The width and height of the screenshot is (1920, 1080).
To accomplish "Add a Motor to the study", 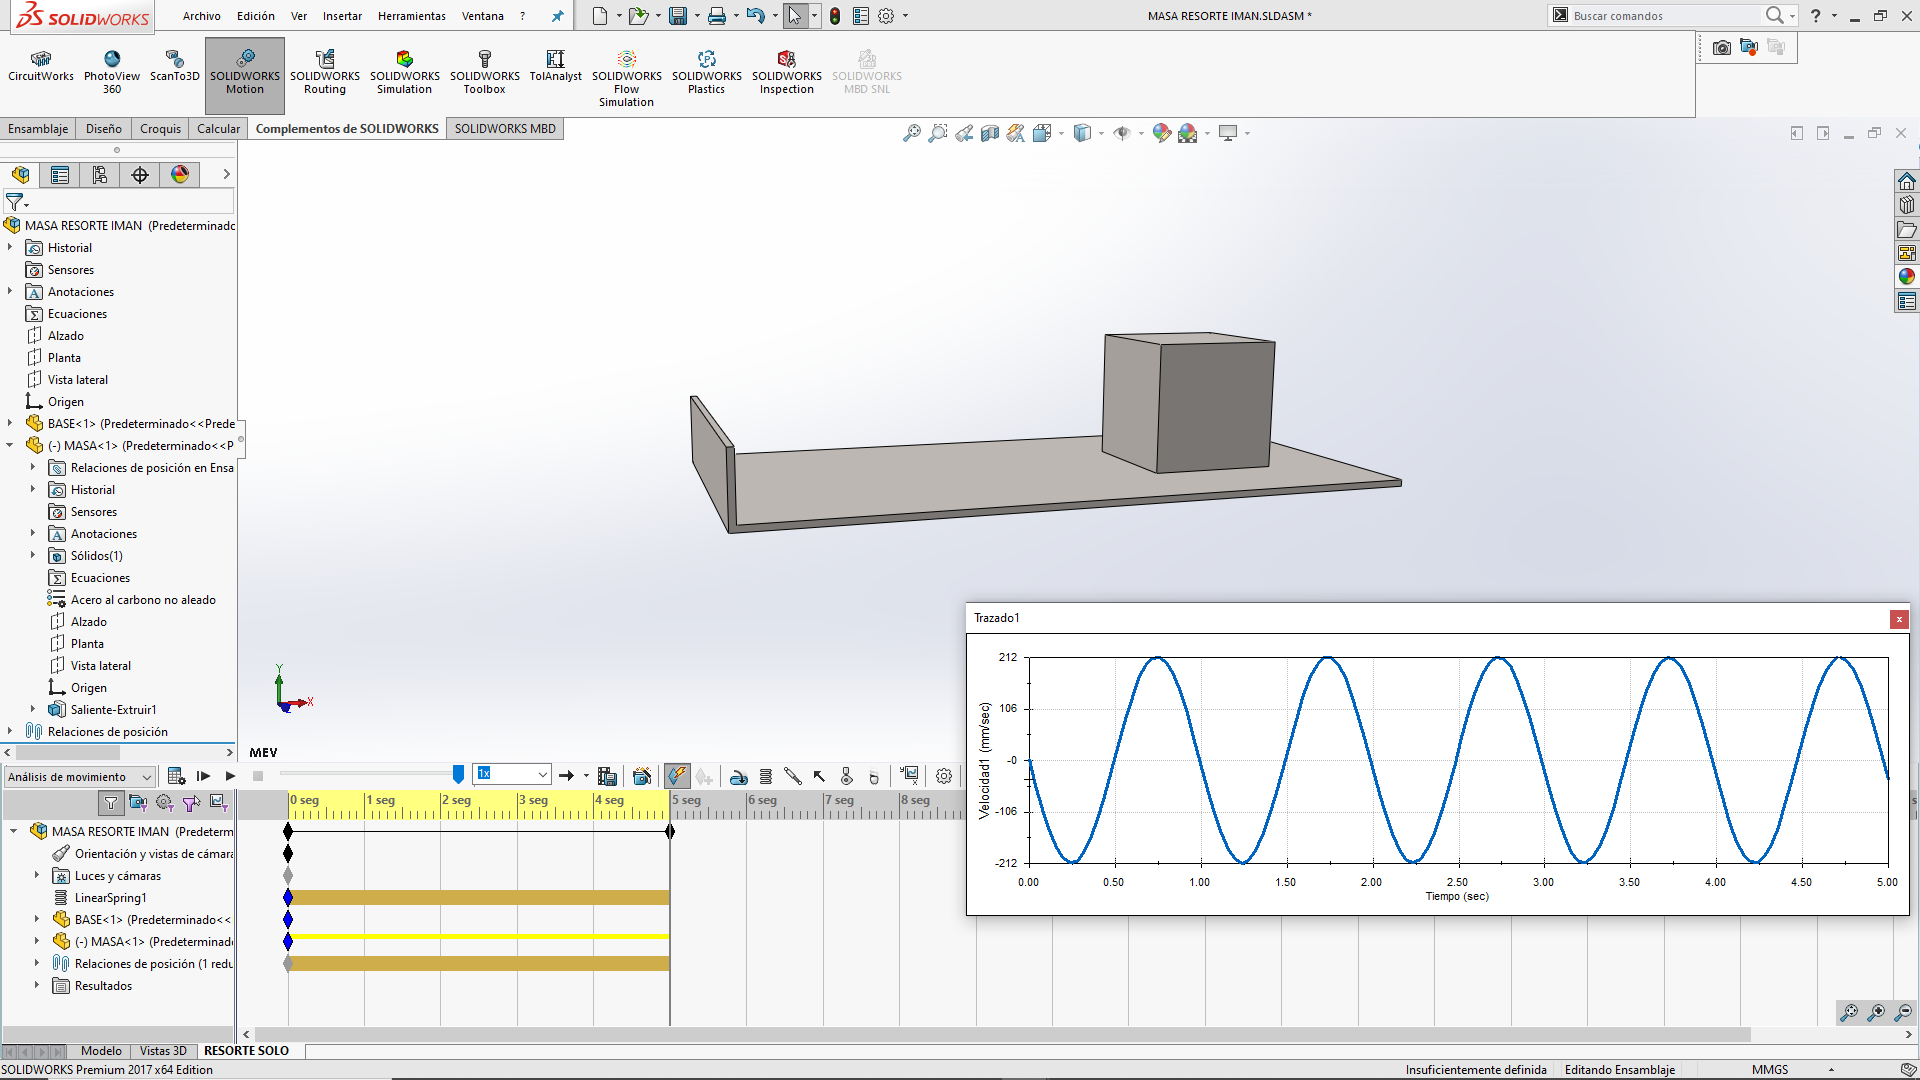I will tap(739, 776).
